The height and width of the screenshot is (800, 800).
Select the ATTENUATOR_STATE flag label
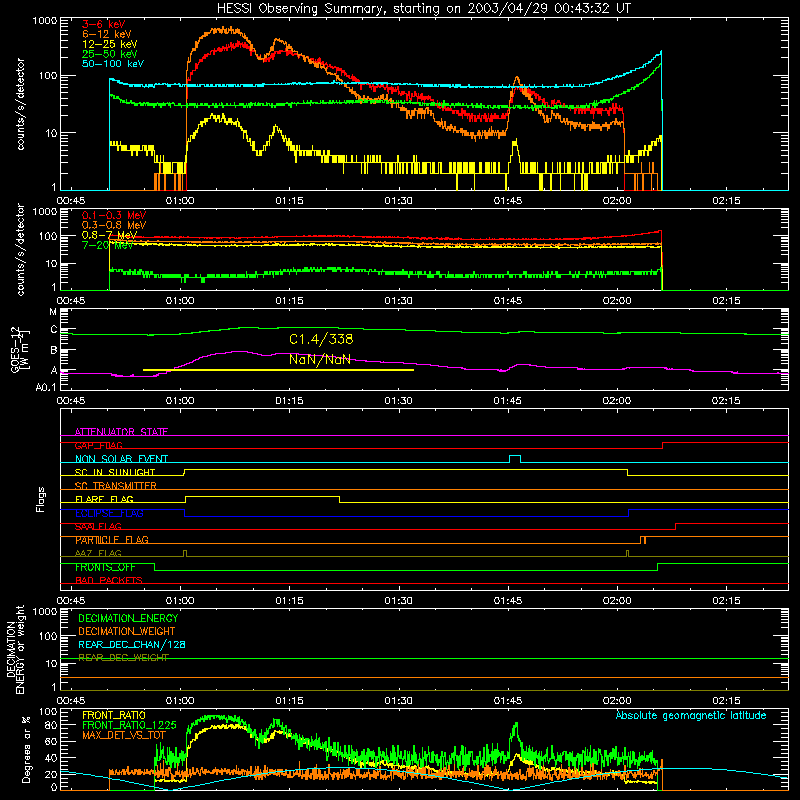click(121, 432)
